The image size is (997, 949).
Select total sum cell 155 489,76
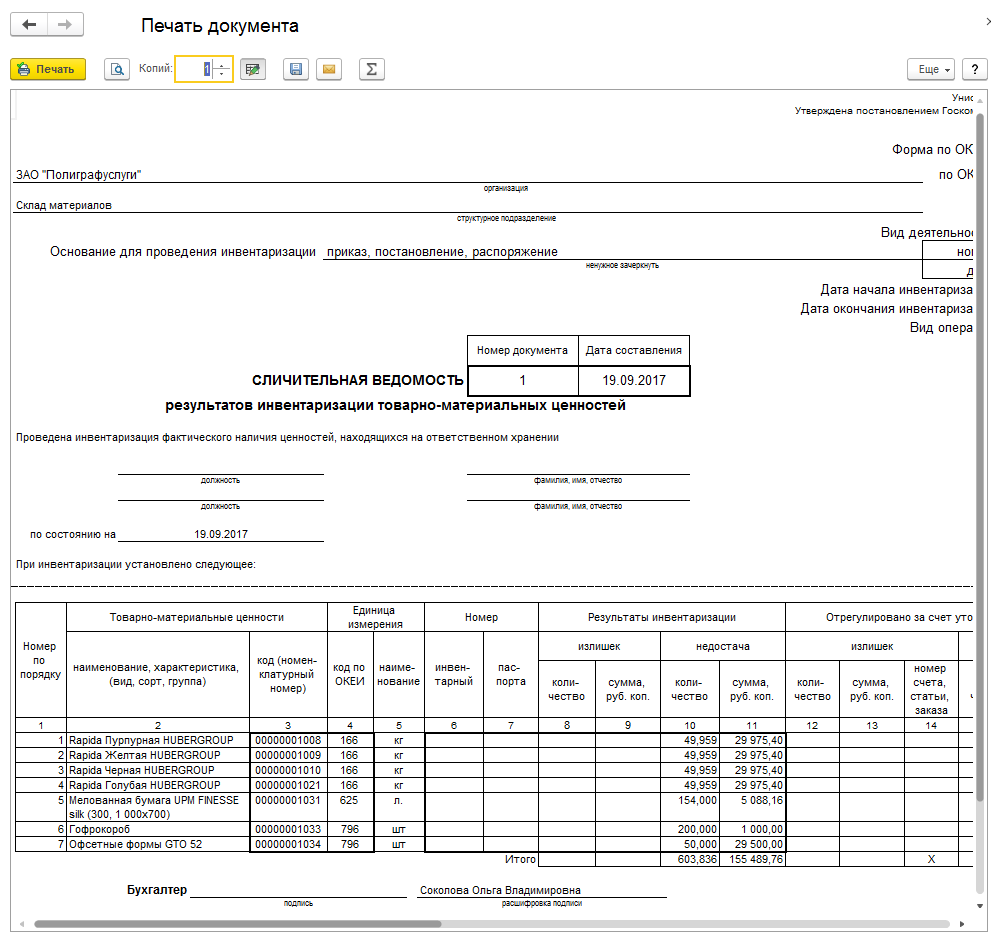pyautogui.click(x=752, y=859)
